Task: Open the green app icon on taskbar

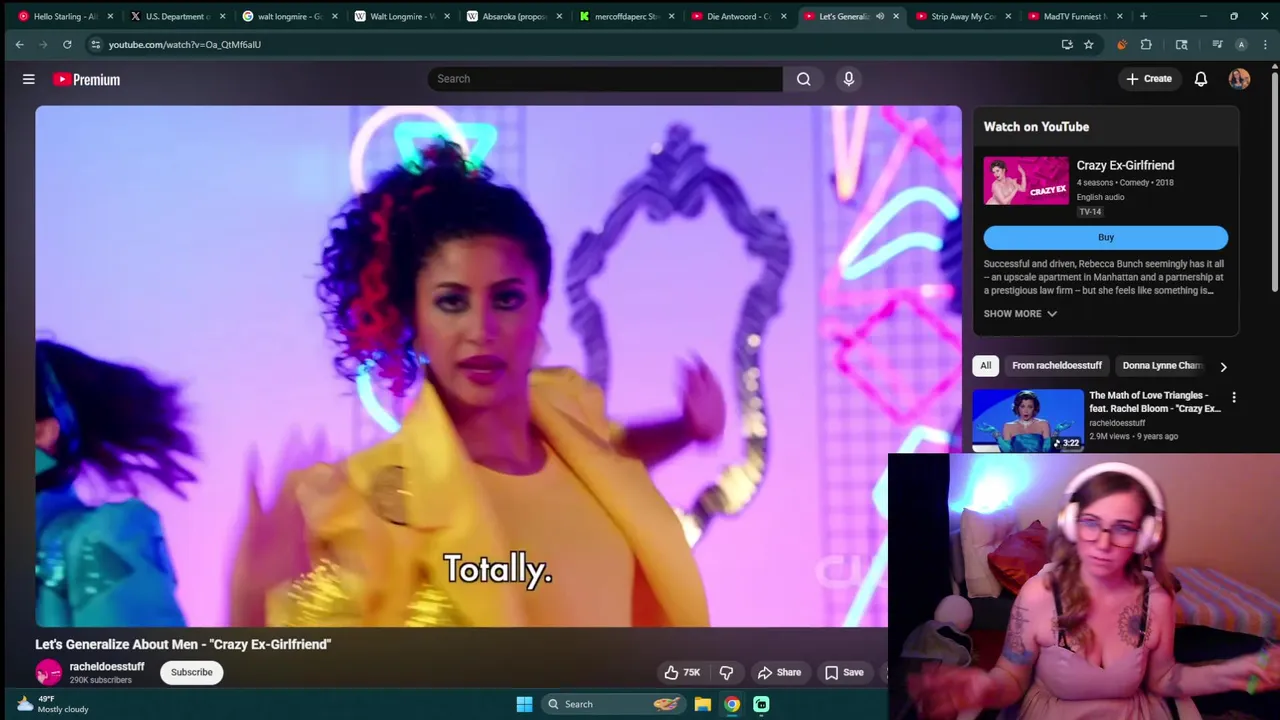Action: tap(761, 704)
